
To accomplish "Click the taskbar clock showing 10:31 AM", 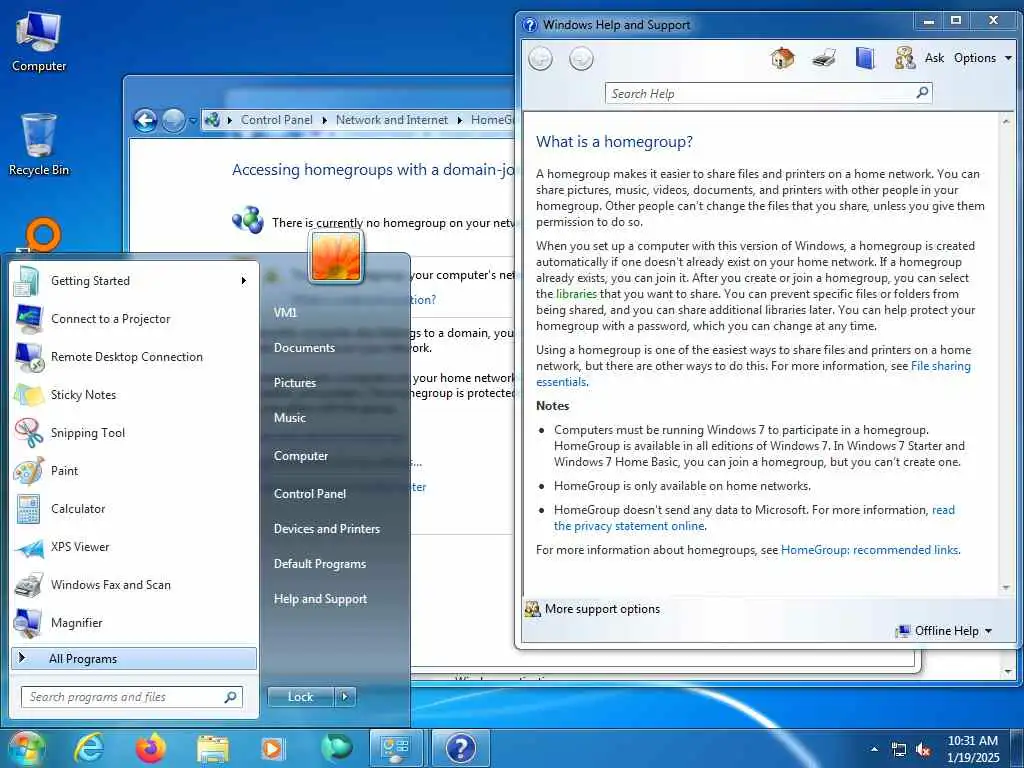I will pyautogui.click(x=972, y=749).
